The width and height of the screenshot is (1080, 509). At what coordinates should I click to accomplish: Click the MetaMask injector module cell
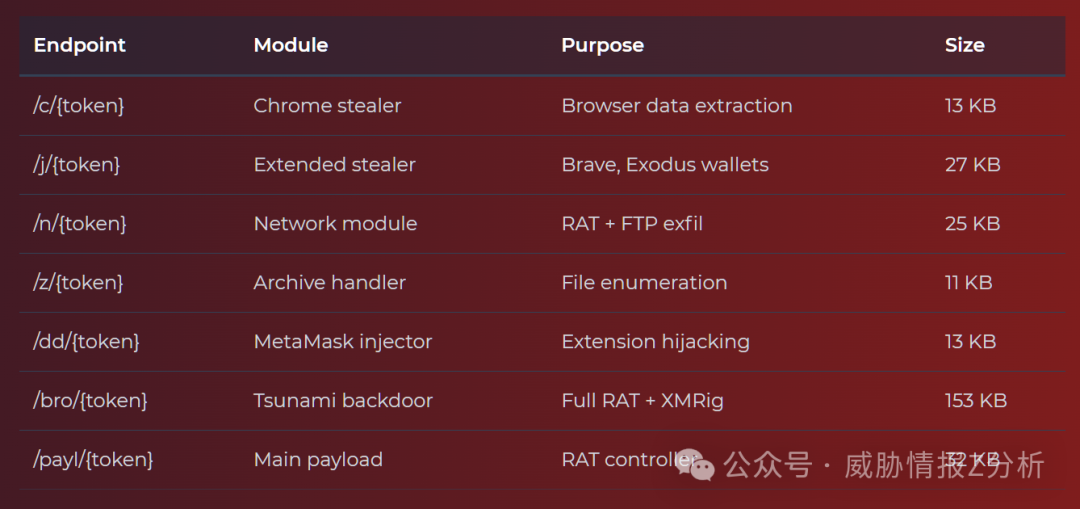(343, 341)
